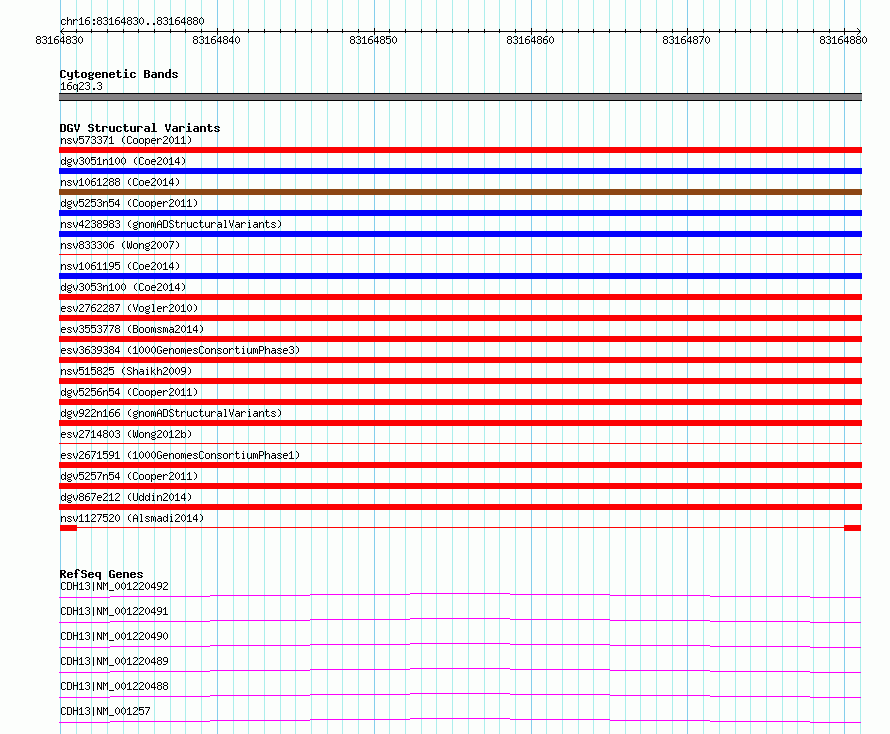Click the red bar for dgv3053n100
This screenshot has width=890, height=734.
(460, 297)
